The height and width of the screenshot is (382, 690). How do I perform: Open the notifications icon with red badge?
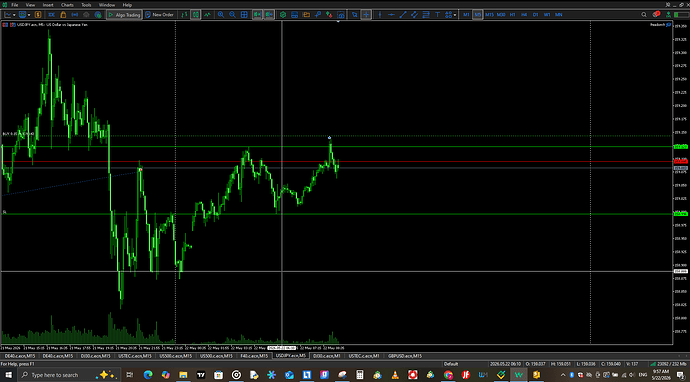point(656,15)
